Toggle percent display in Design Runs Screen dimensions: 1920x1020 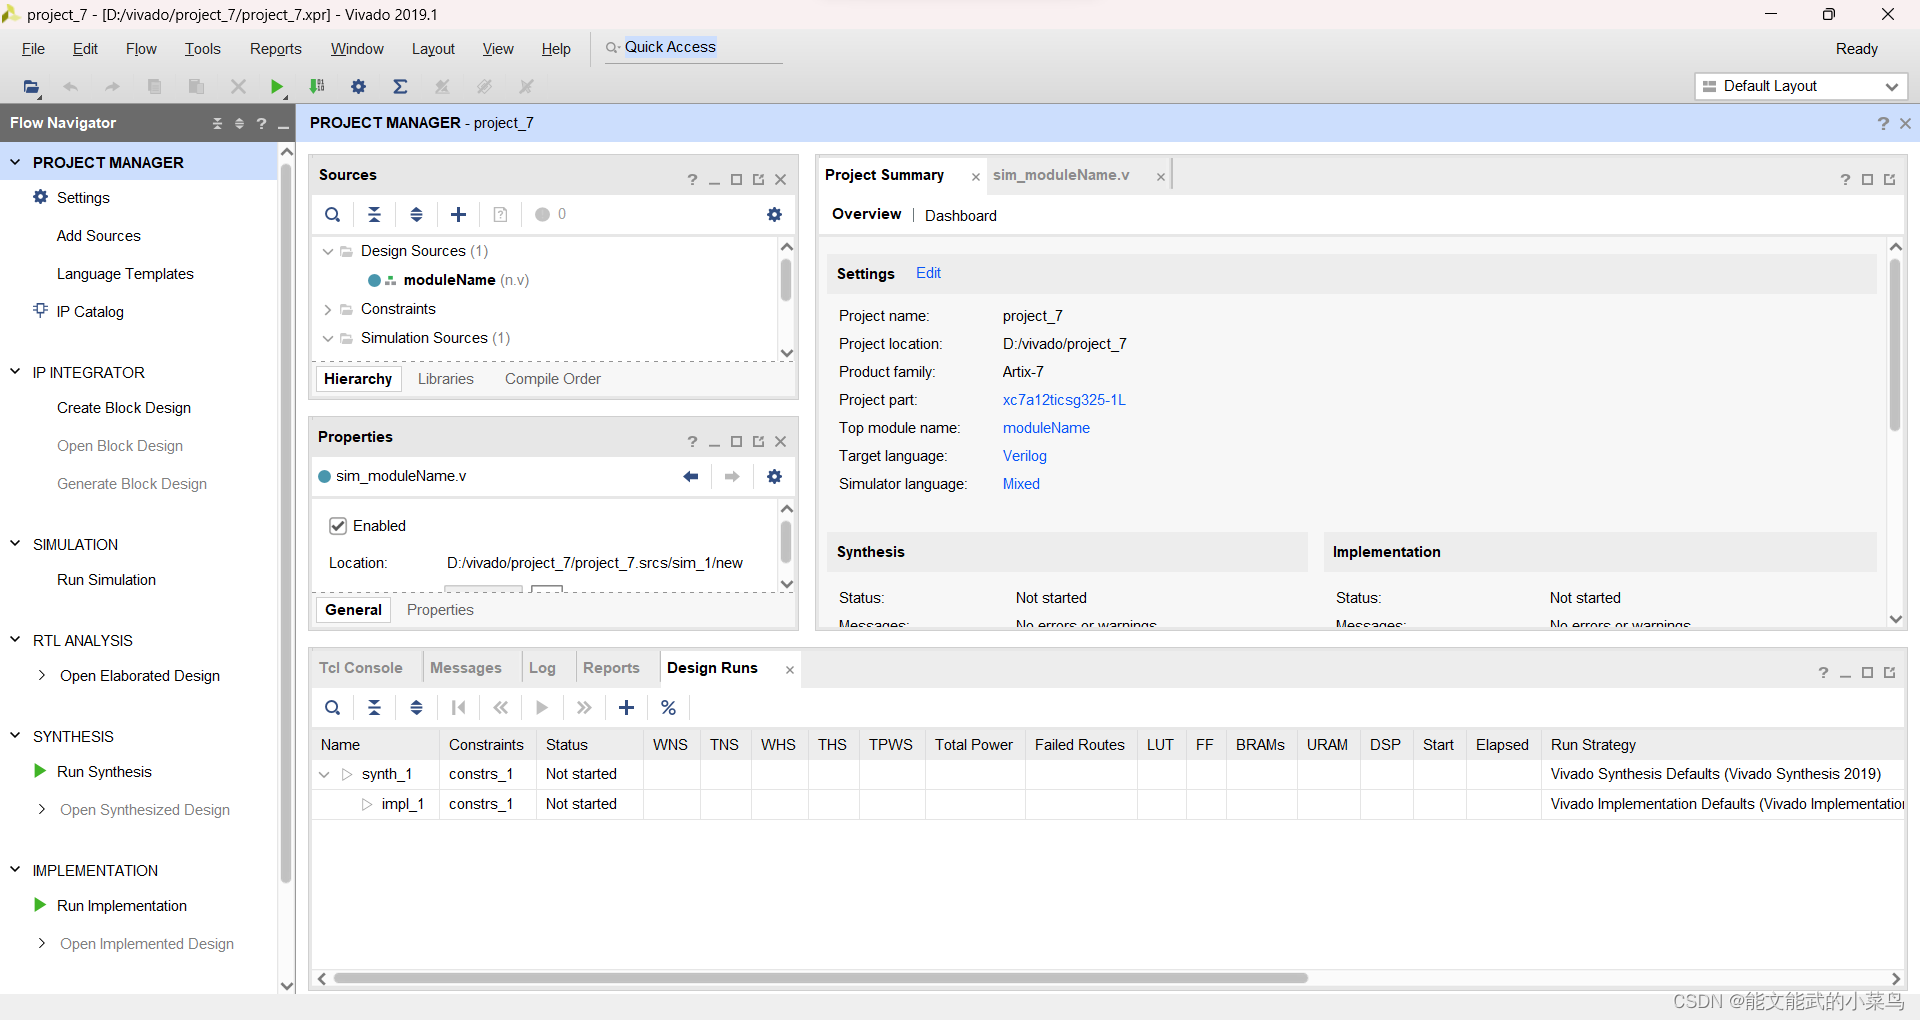(x=668, y=708)
